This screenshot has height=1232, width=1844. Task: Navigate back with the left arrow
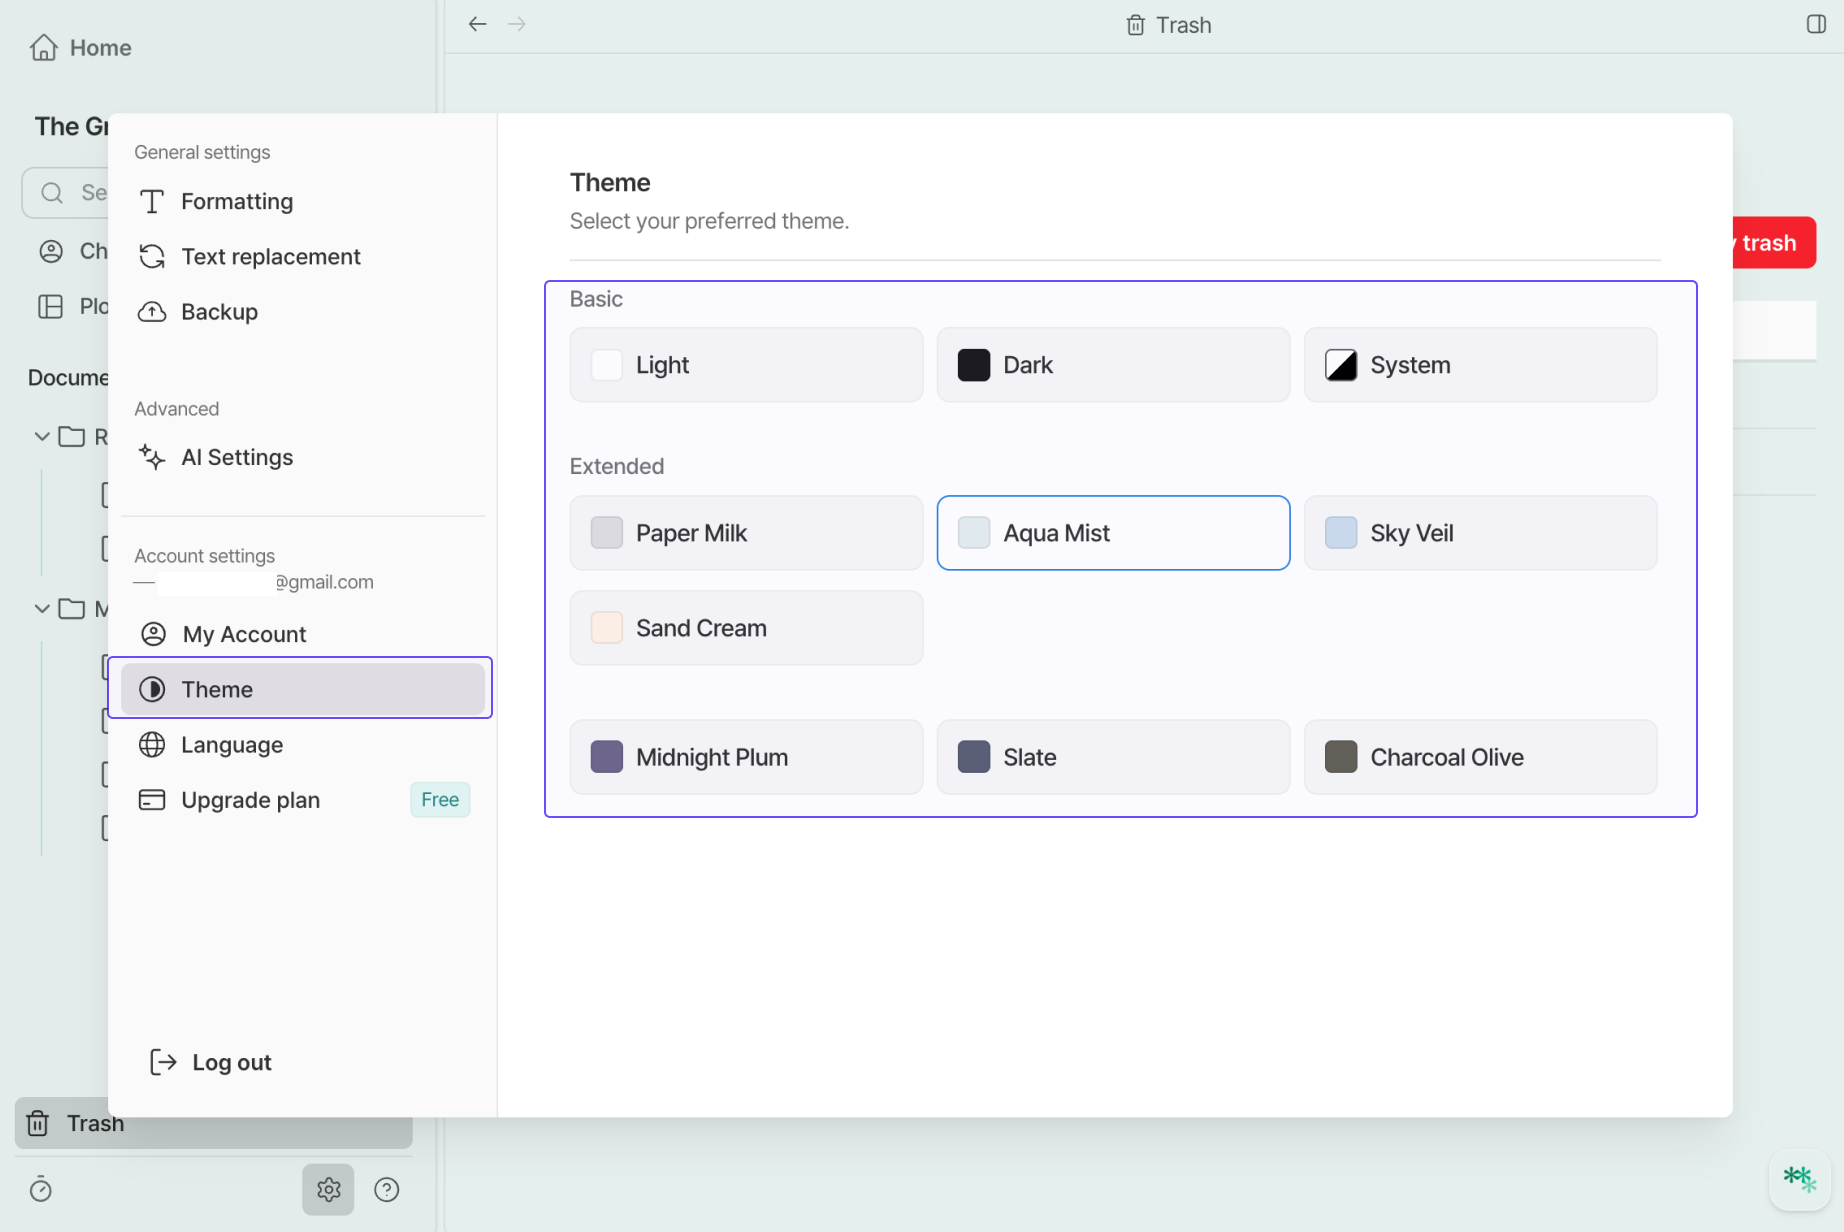[477, 24]
